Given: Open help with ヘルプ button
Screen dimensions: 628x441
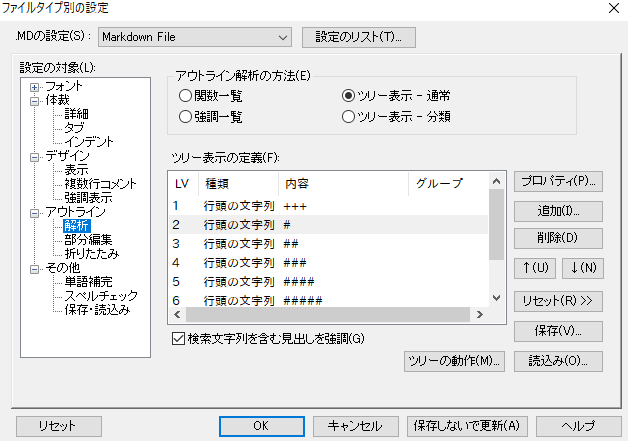Looking at the screenshot, I should pos(579,426).
